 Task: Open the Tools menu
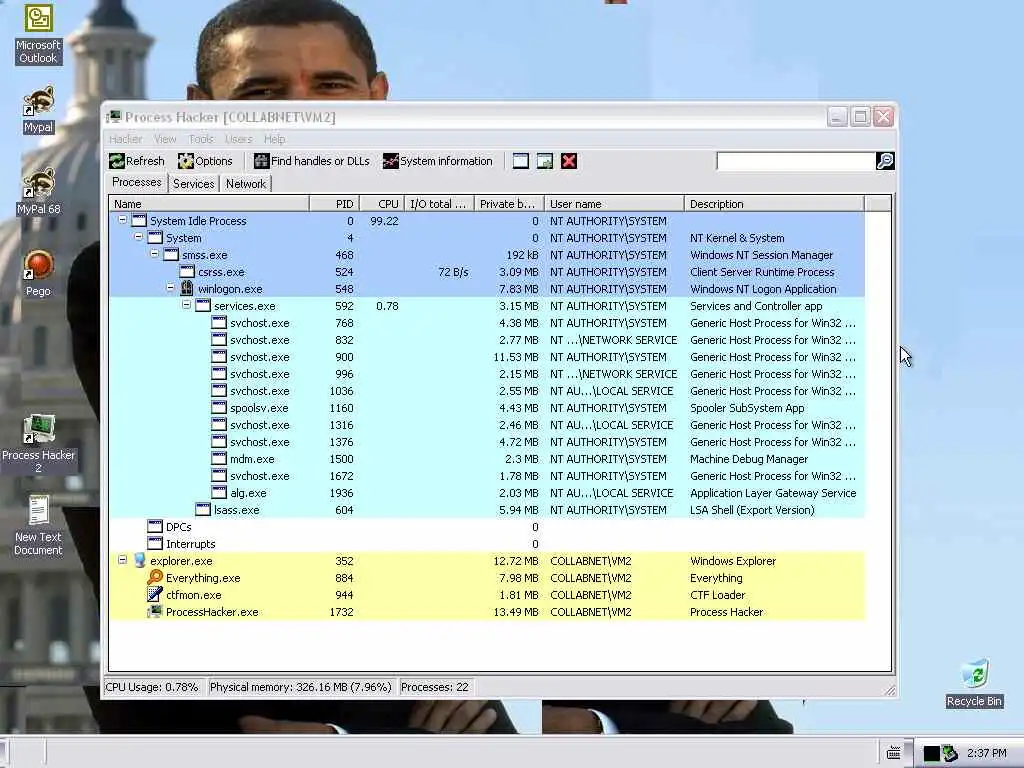coord(201,139)
